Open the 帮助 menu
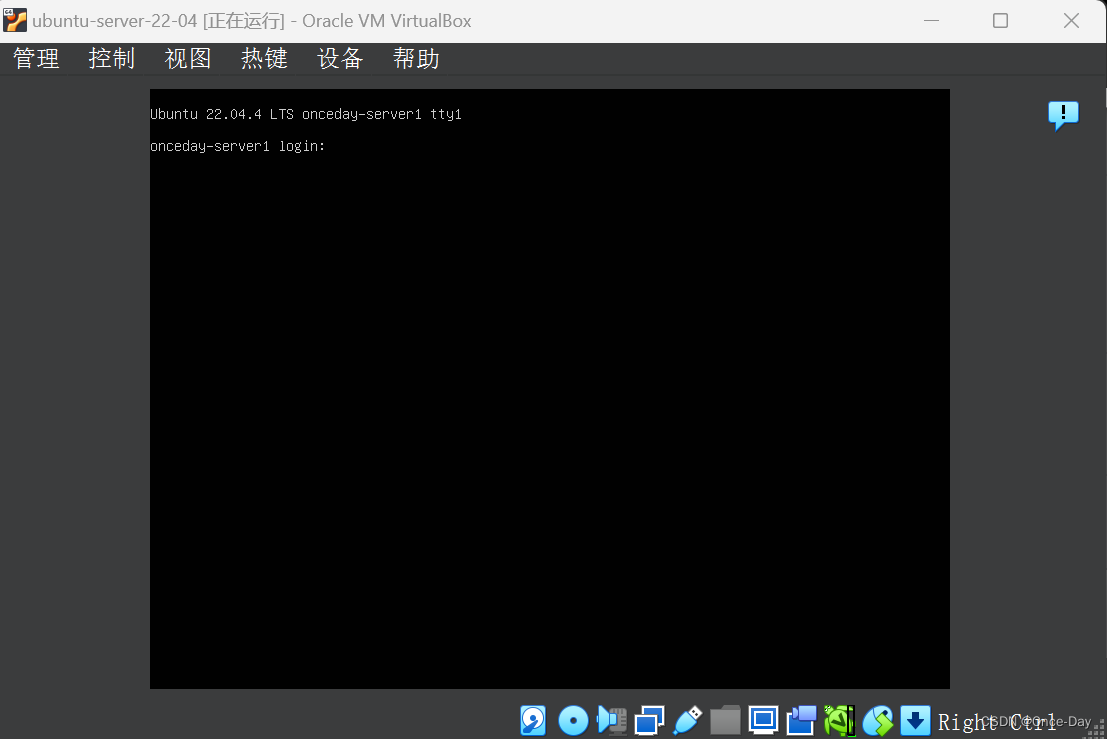1107x739 pixels. pos(417,59)
